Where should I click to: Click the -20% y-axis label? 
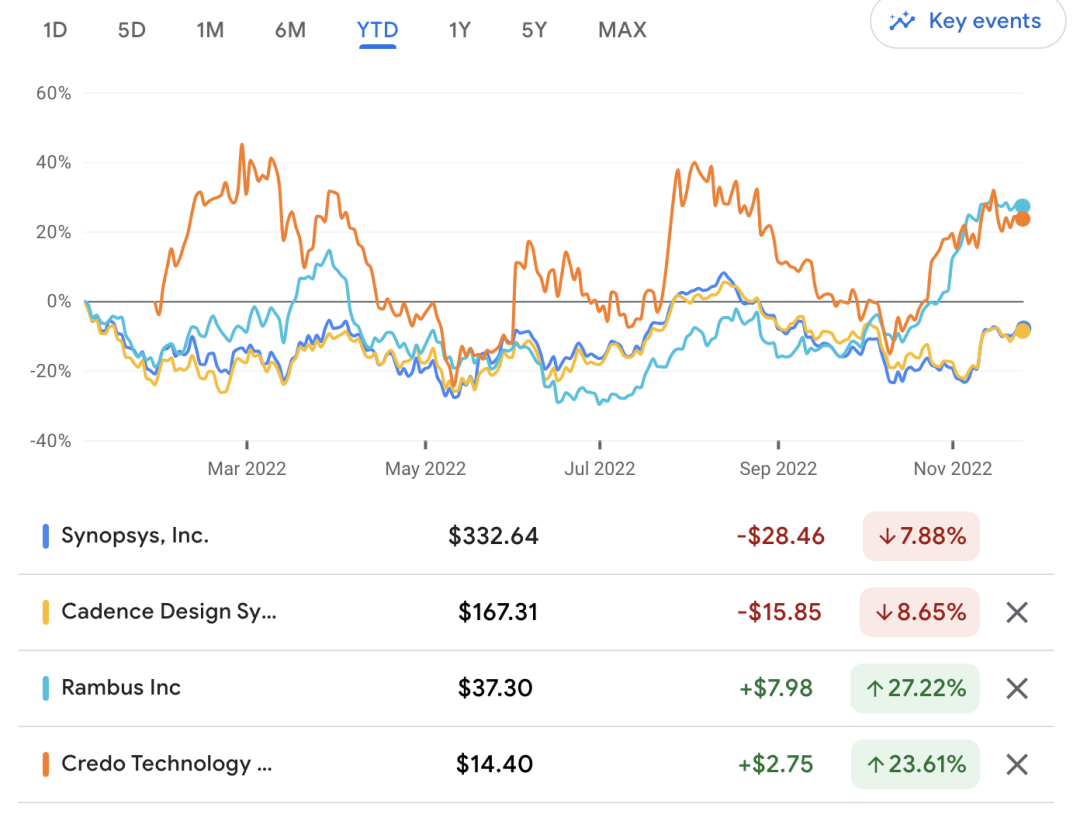[x=50, y=371]
